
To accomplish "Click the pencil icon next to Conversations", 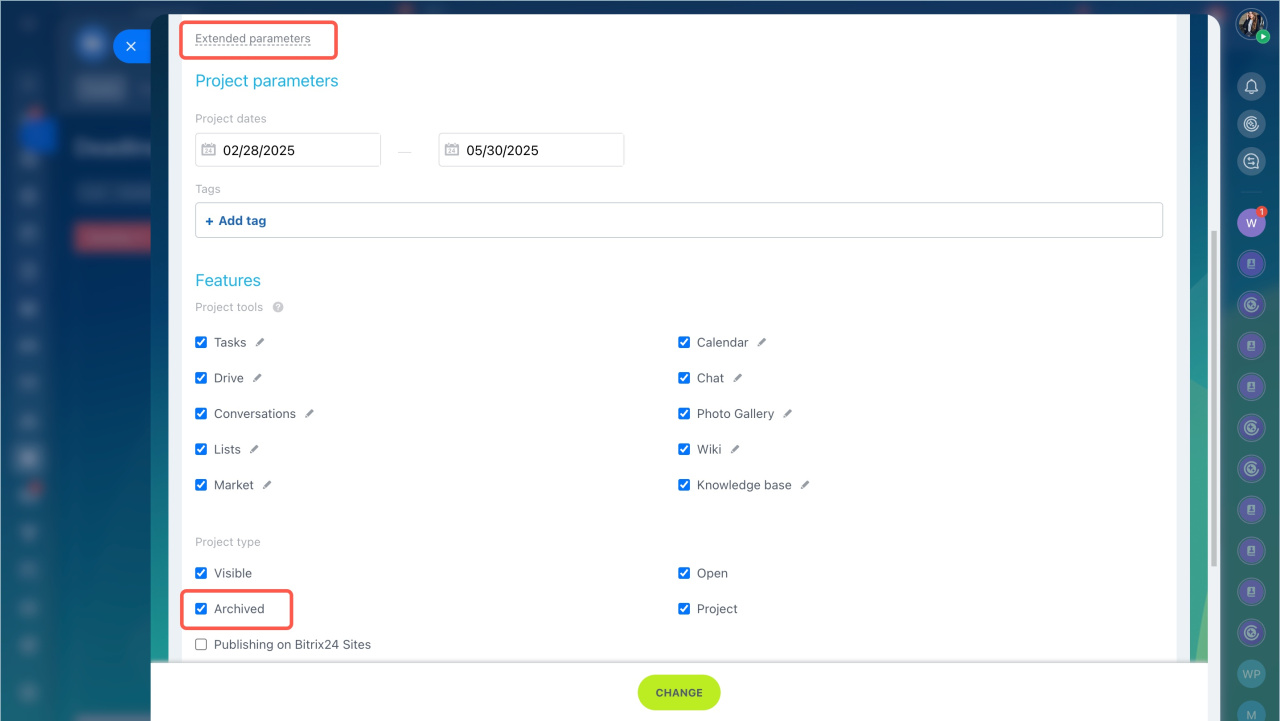I will [309, 414].
